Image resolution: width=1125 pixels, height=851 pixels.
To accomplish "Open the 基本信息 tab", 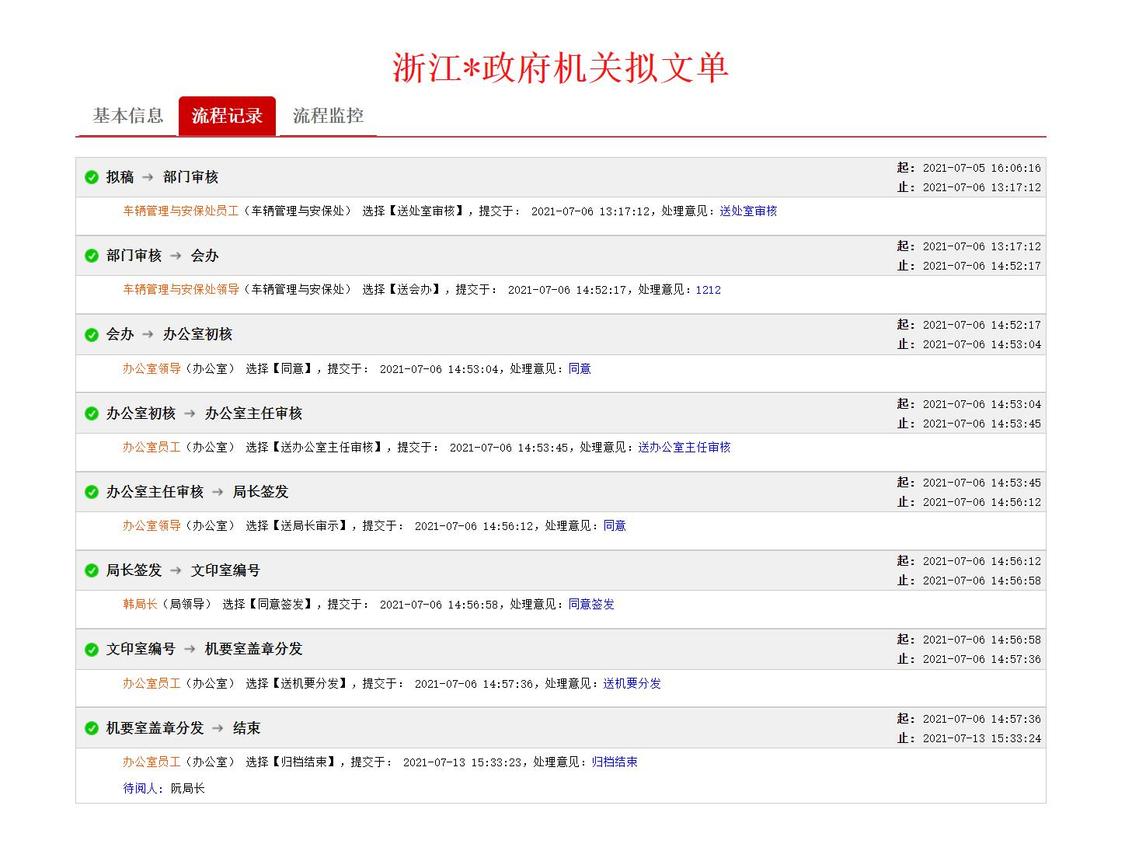I will click(128, 116).
